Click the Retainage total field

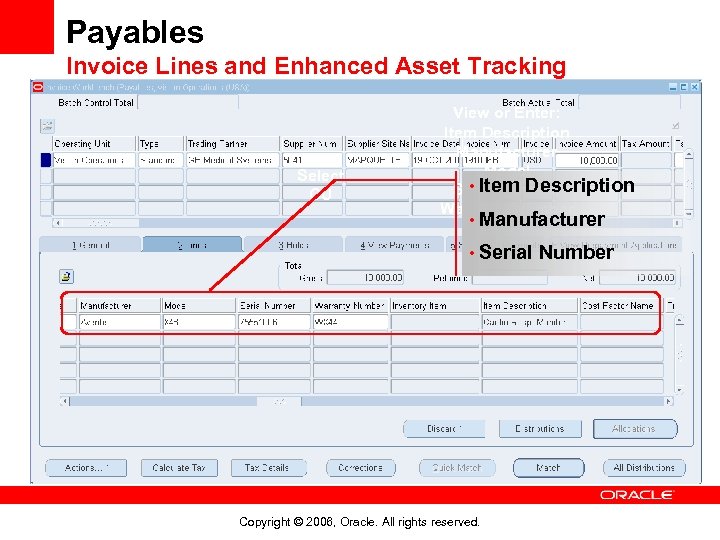click(x=510, y=278)
